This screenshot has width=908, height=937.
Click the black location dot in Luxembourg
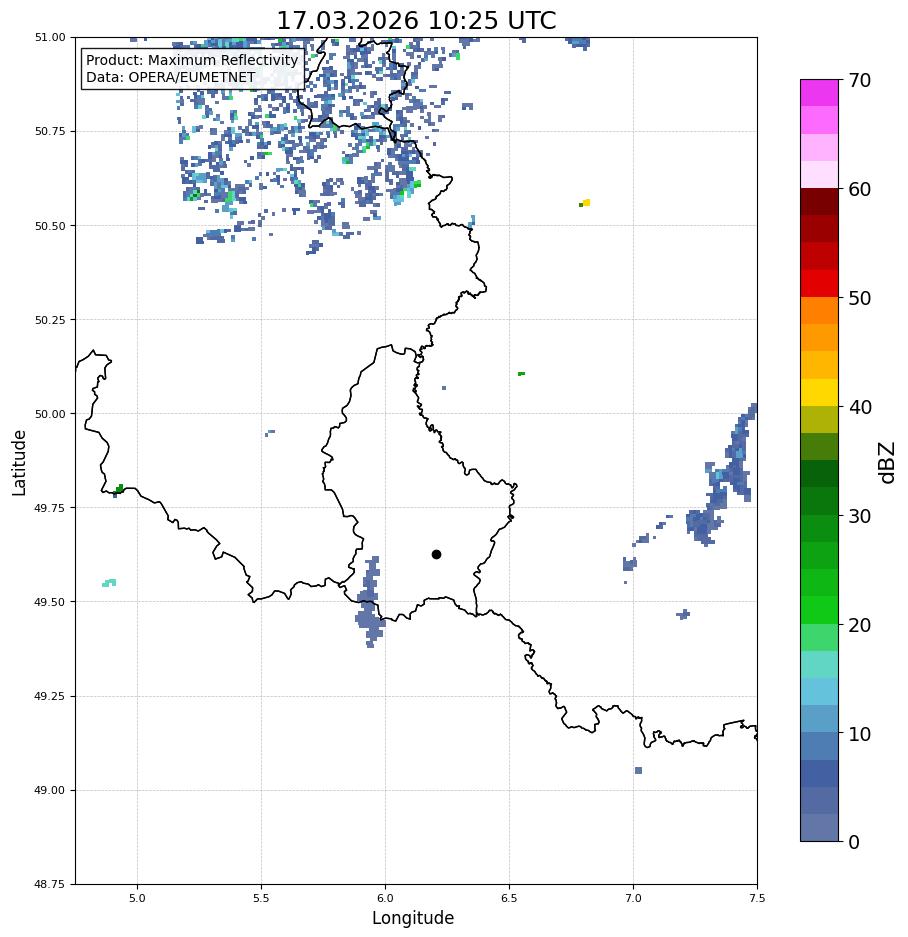click(436, 555)
